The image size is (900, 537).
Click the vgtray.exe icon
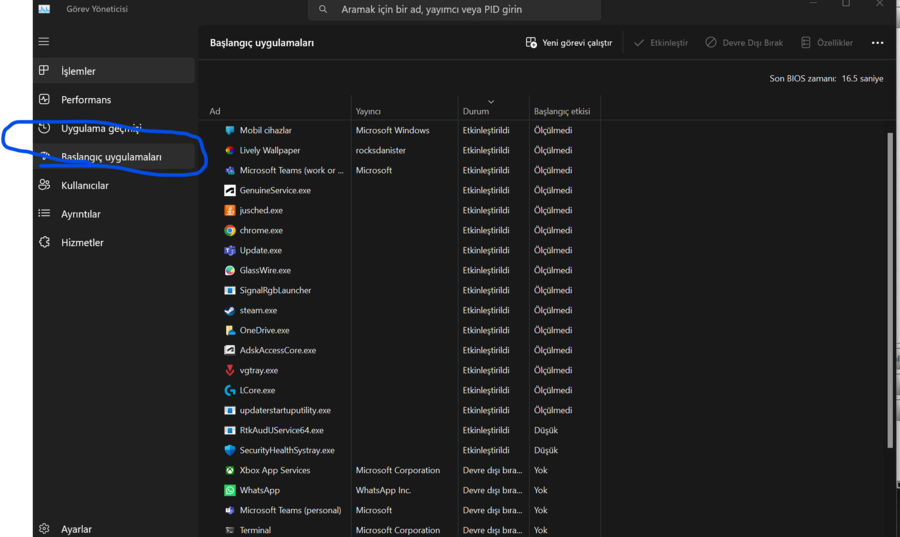click(x=230, y=370)
